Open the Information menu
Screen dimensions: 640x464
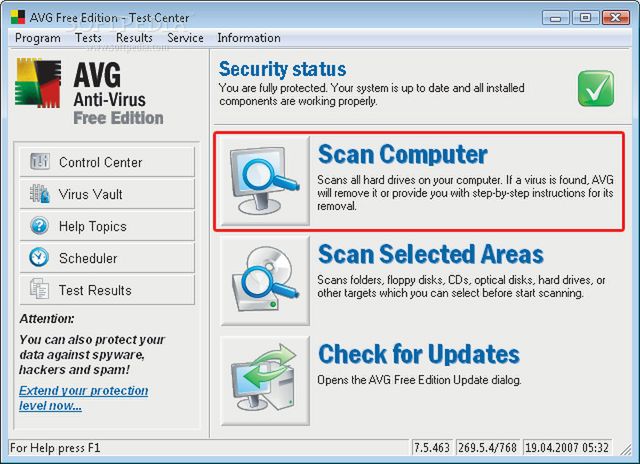(x=249, y=38)
